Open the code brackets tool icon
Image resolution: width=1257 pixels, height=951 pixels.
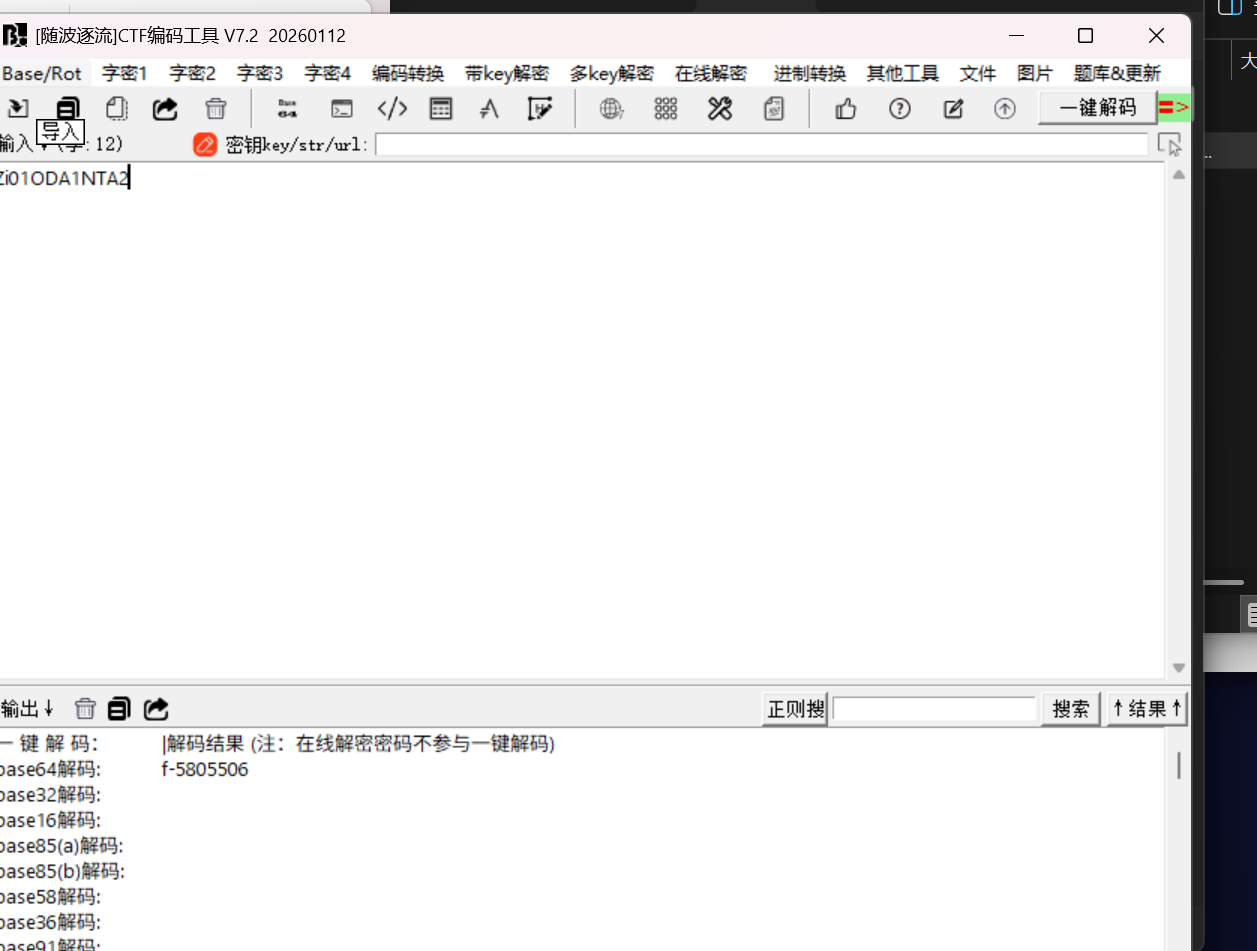392,108
